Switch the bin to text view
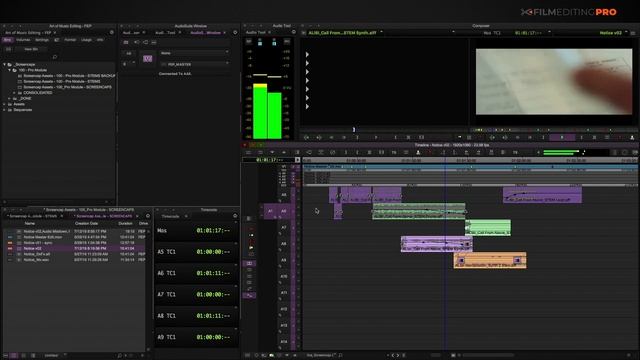 14,356
